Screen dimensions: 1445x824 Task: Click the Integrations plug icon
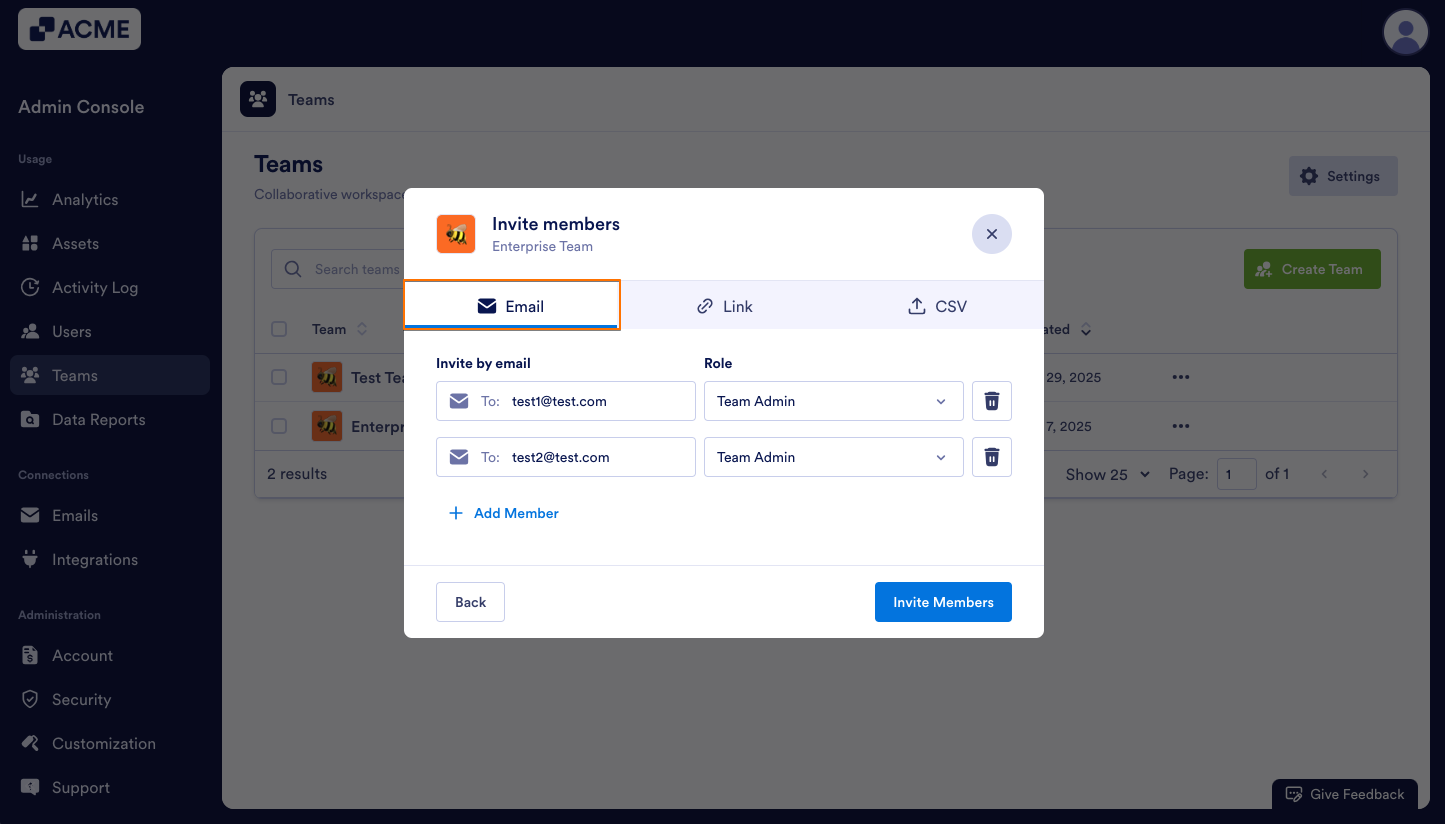pos(29,559)
